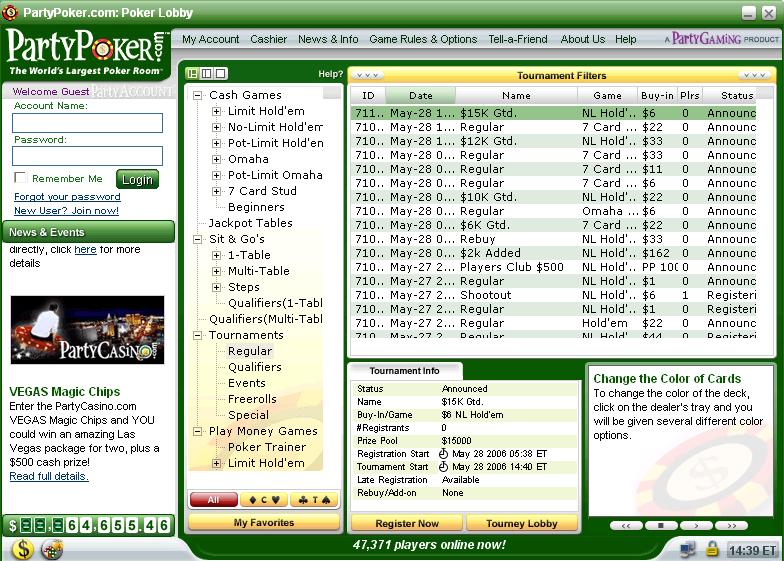Select the $2k Added tournament row
Screen dimensions: 784x561
[x=554, y=253]
